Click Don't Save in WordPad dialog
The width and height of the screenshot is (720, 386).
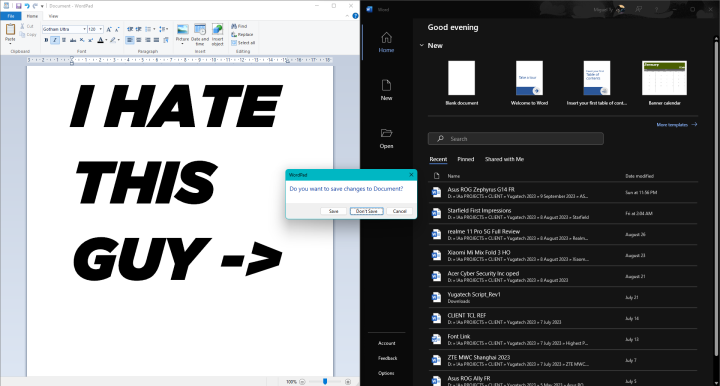pyautogui.click(x=366, y=211)
